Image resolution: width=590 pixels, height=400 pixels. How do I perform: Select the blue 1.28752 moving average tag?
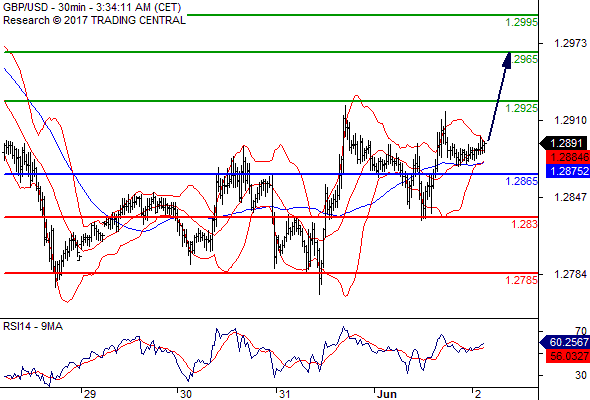click(567, 171)
